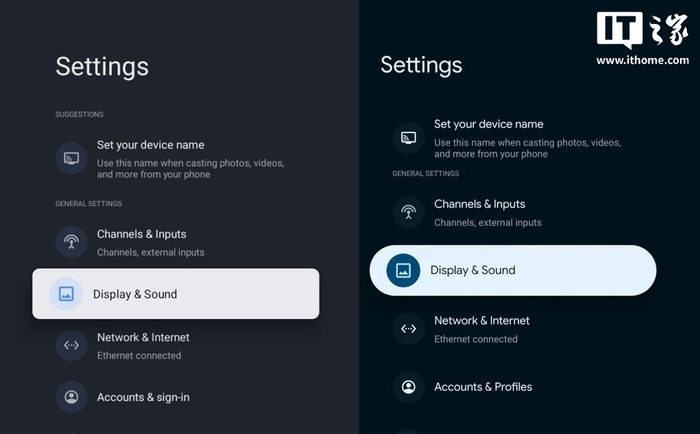Open Accounts & sign-in settings

[143, 397]
